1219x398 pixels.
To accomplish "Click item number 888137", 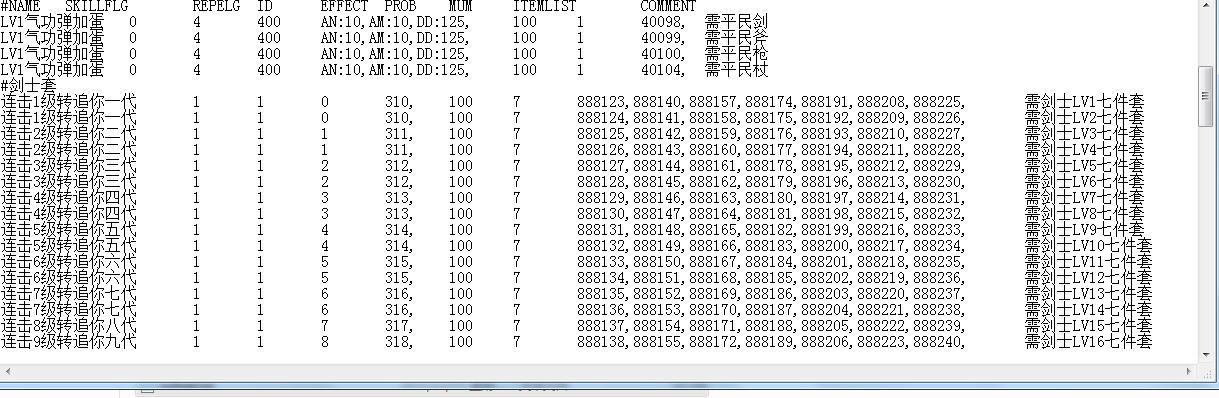I will coord(602,327).
